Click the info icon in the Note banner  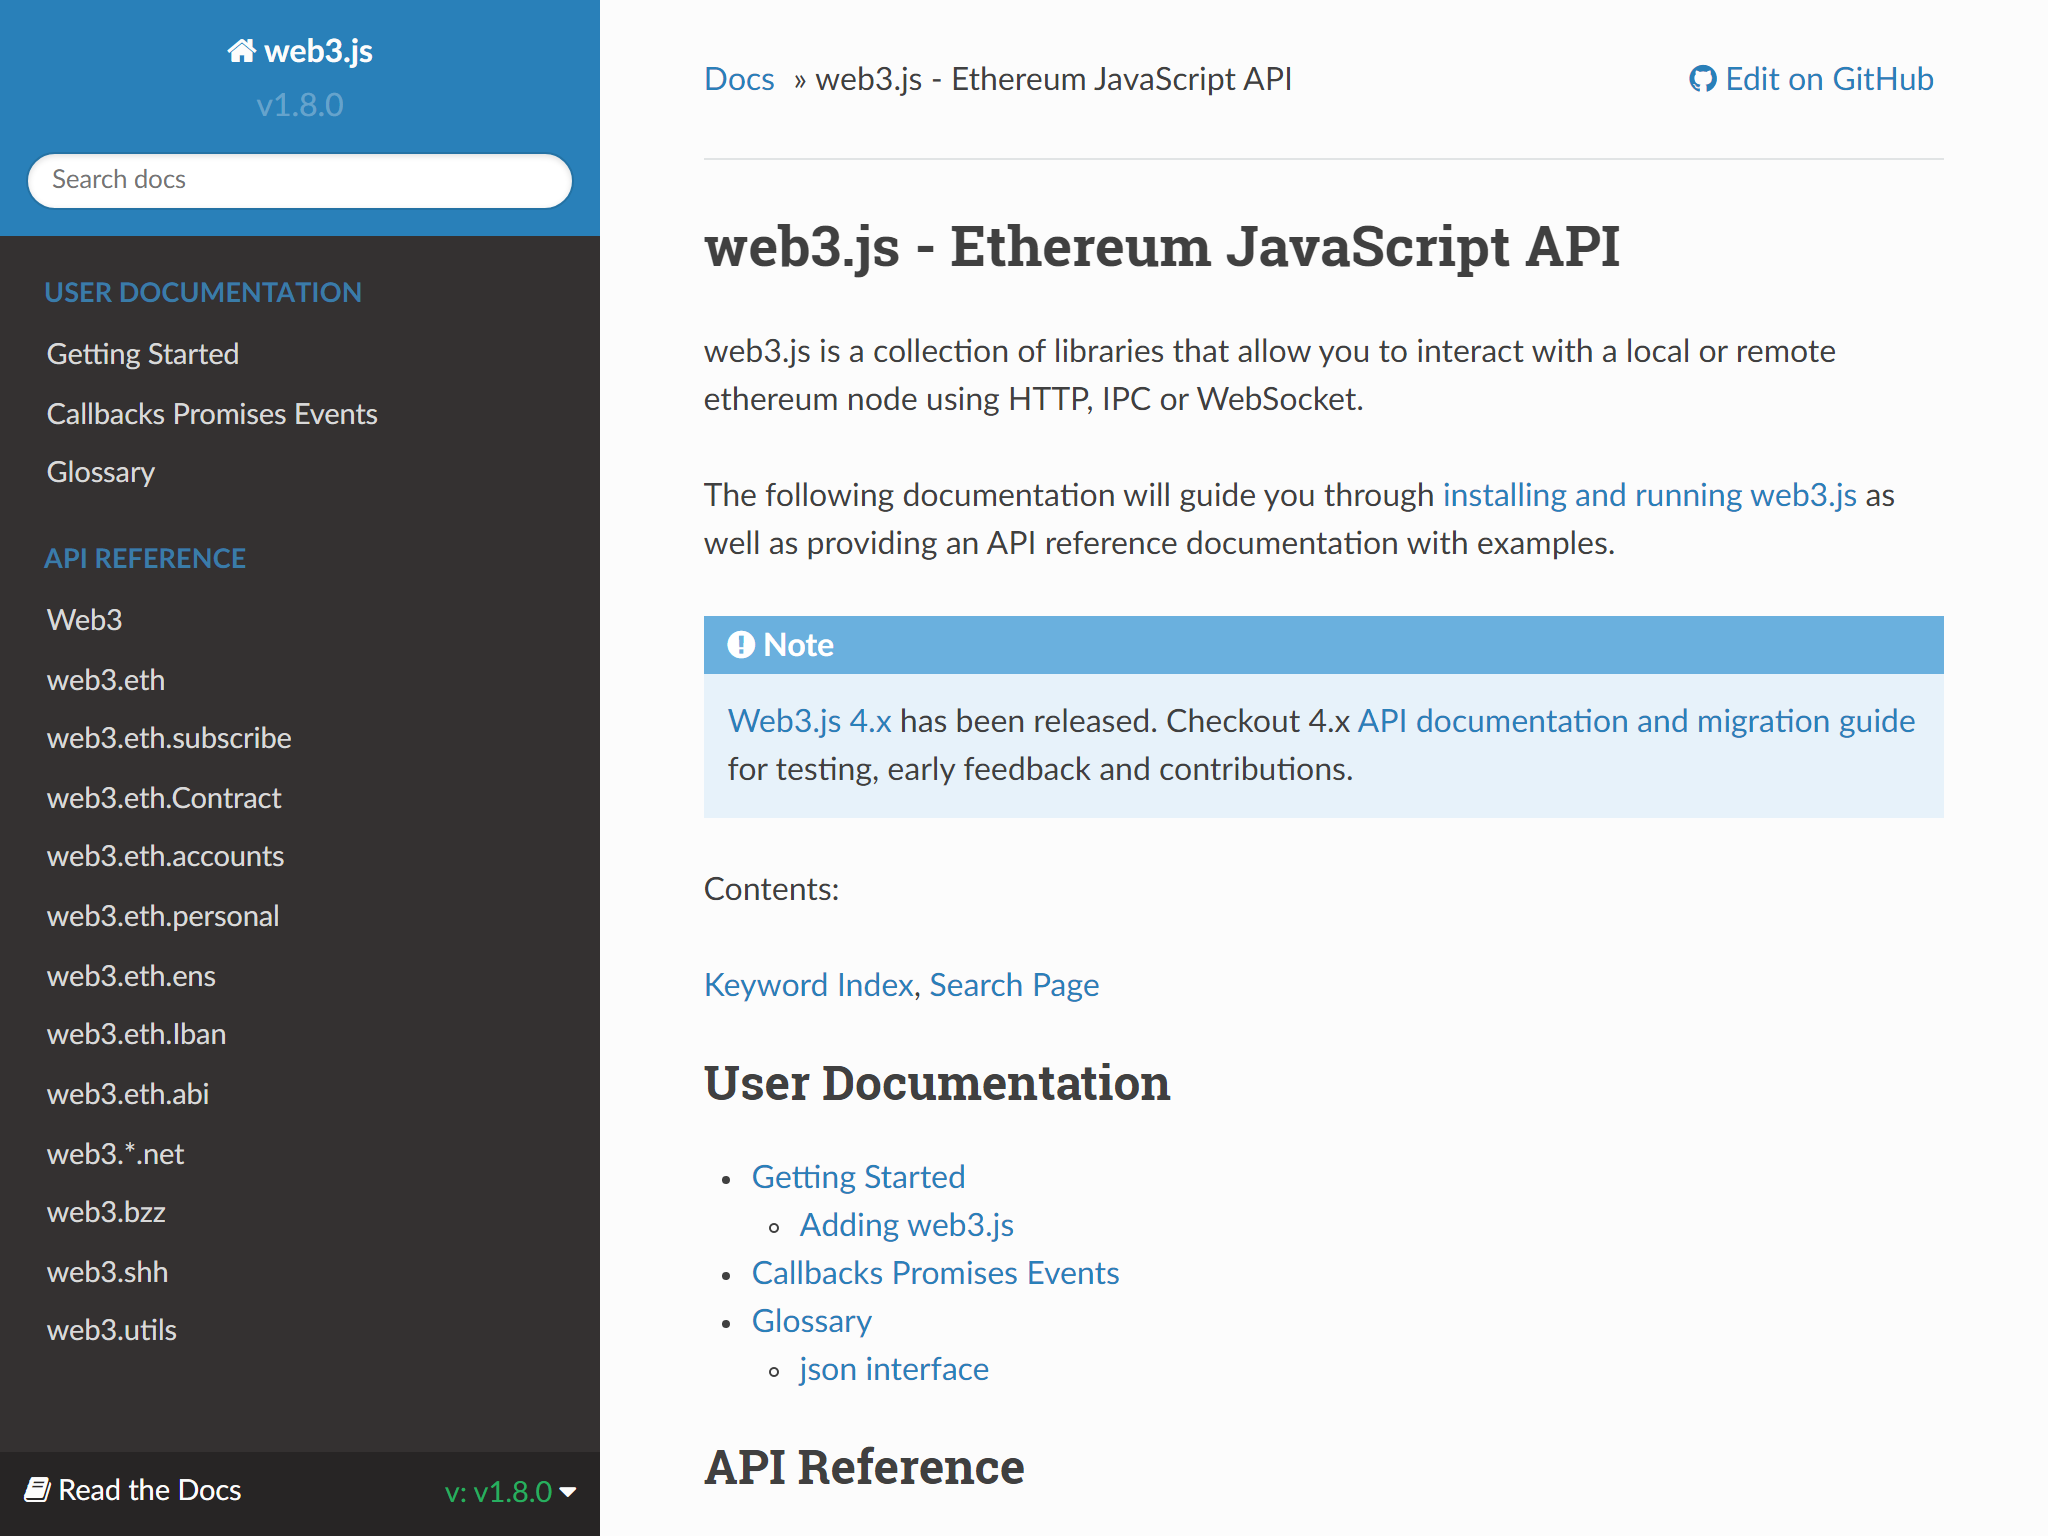(x=740, y=645)
